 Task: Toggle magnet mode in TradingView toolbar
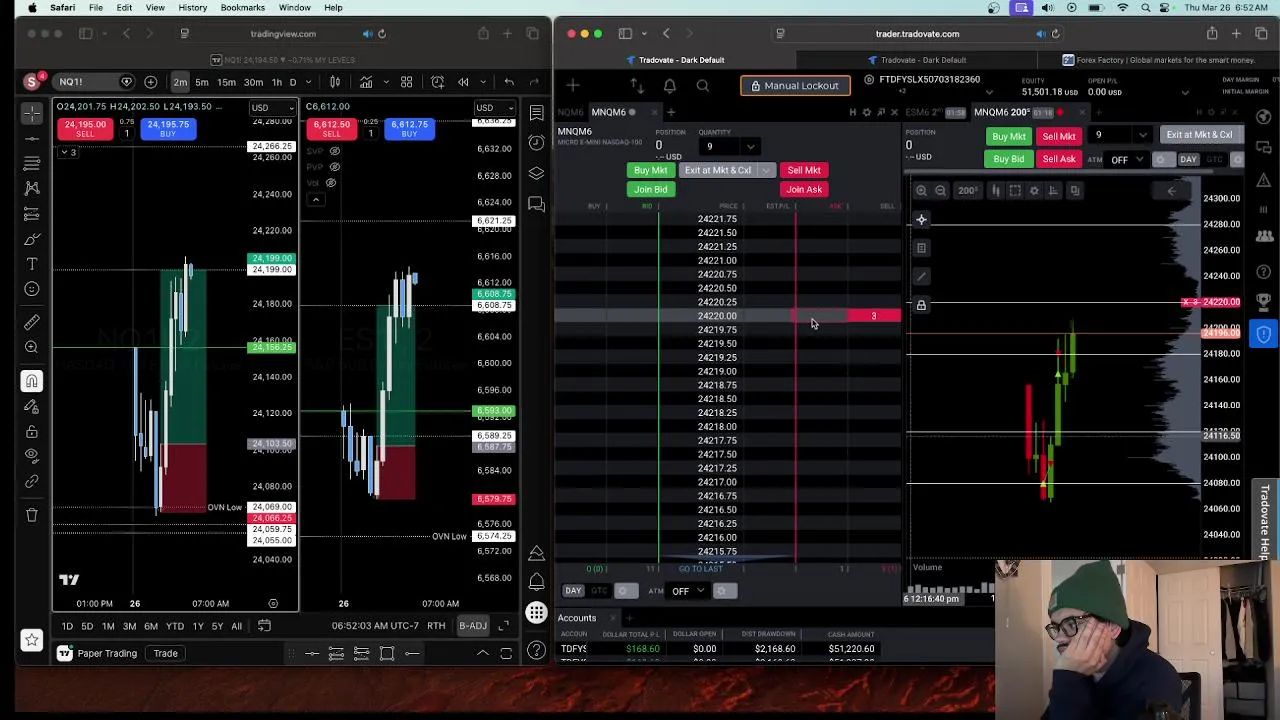coord(32,381)
